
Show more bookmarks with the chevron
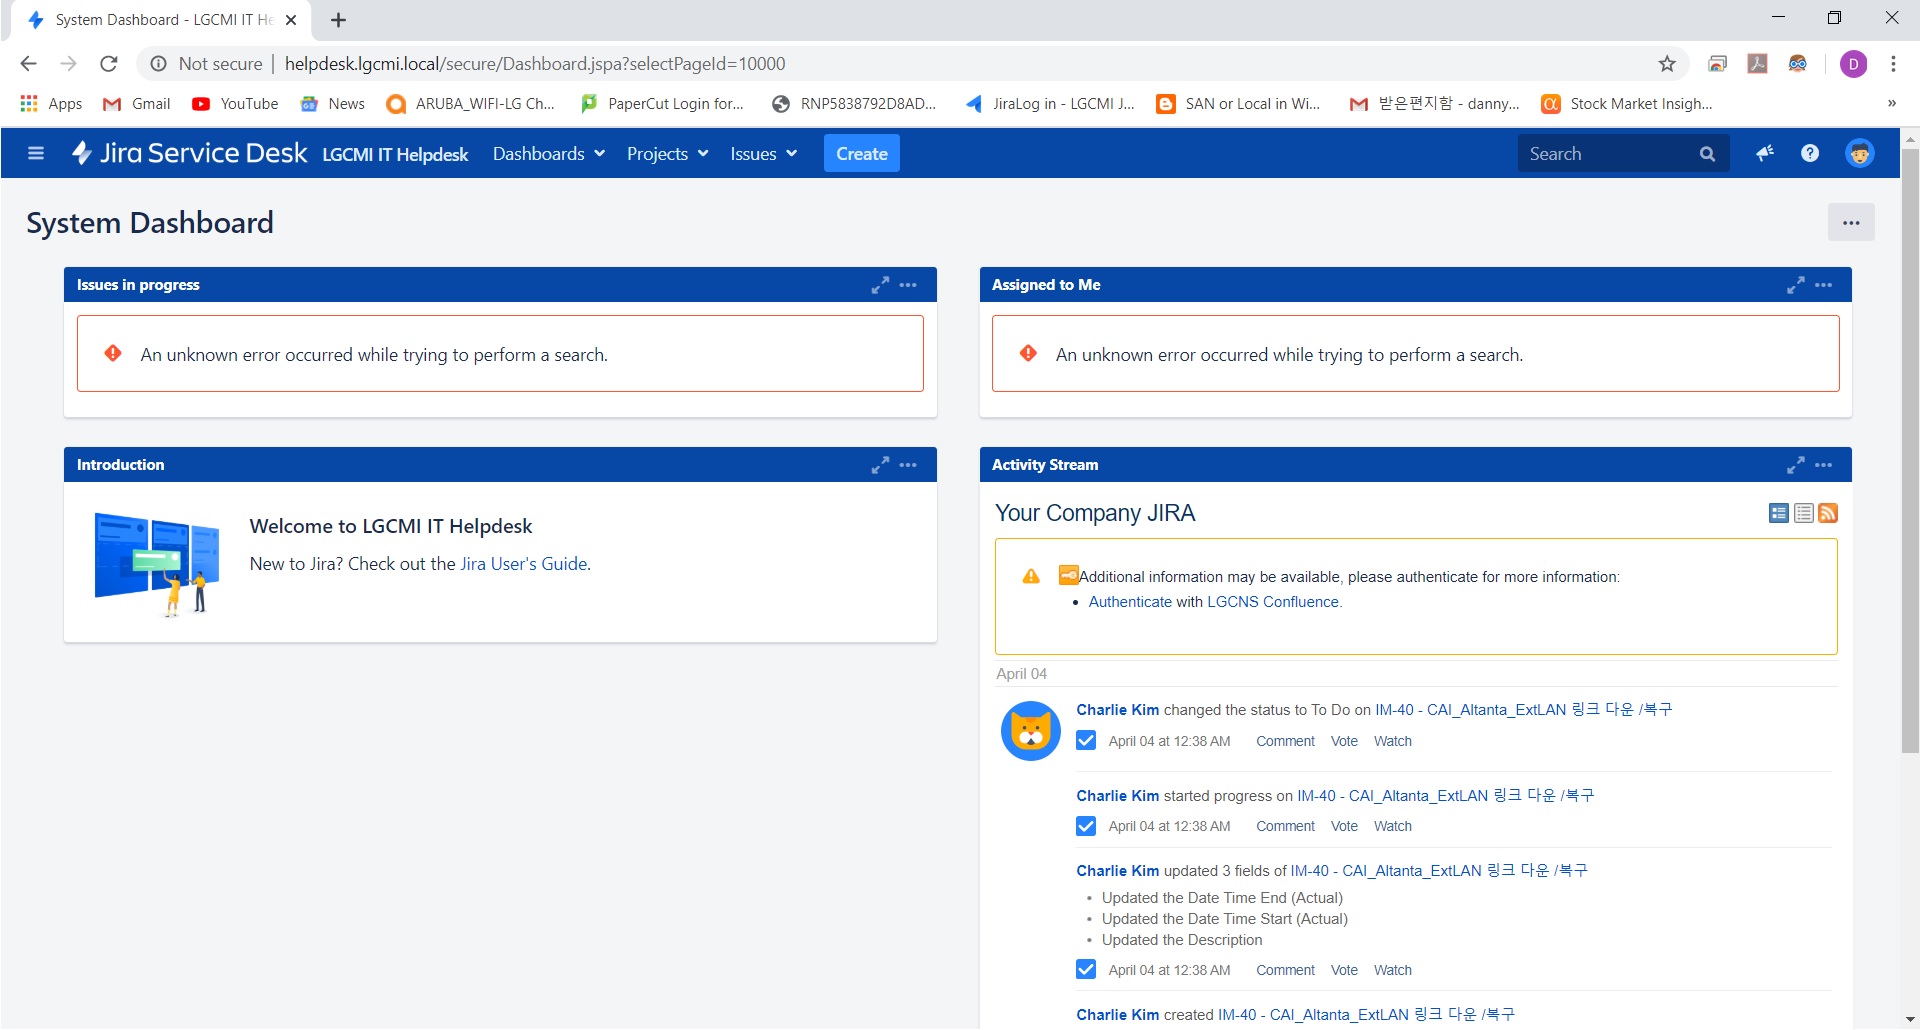(1891, 104)
